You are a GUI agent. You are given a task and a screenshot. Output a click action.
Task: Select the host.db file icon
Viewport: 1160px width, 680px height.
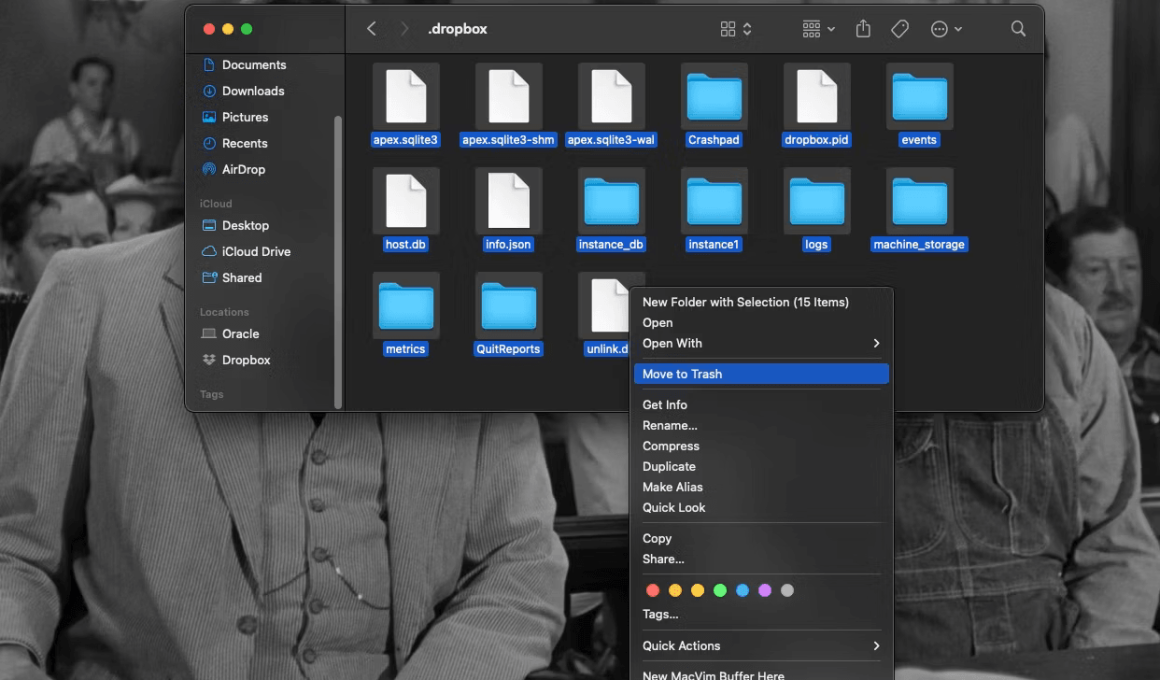point(405,201)
